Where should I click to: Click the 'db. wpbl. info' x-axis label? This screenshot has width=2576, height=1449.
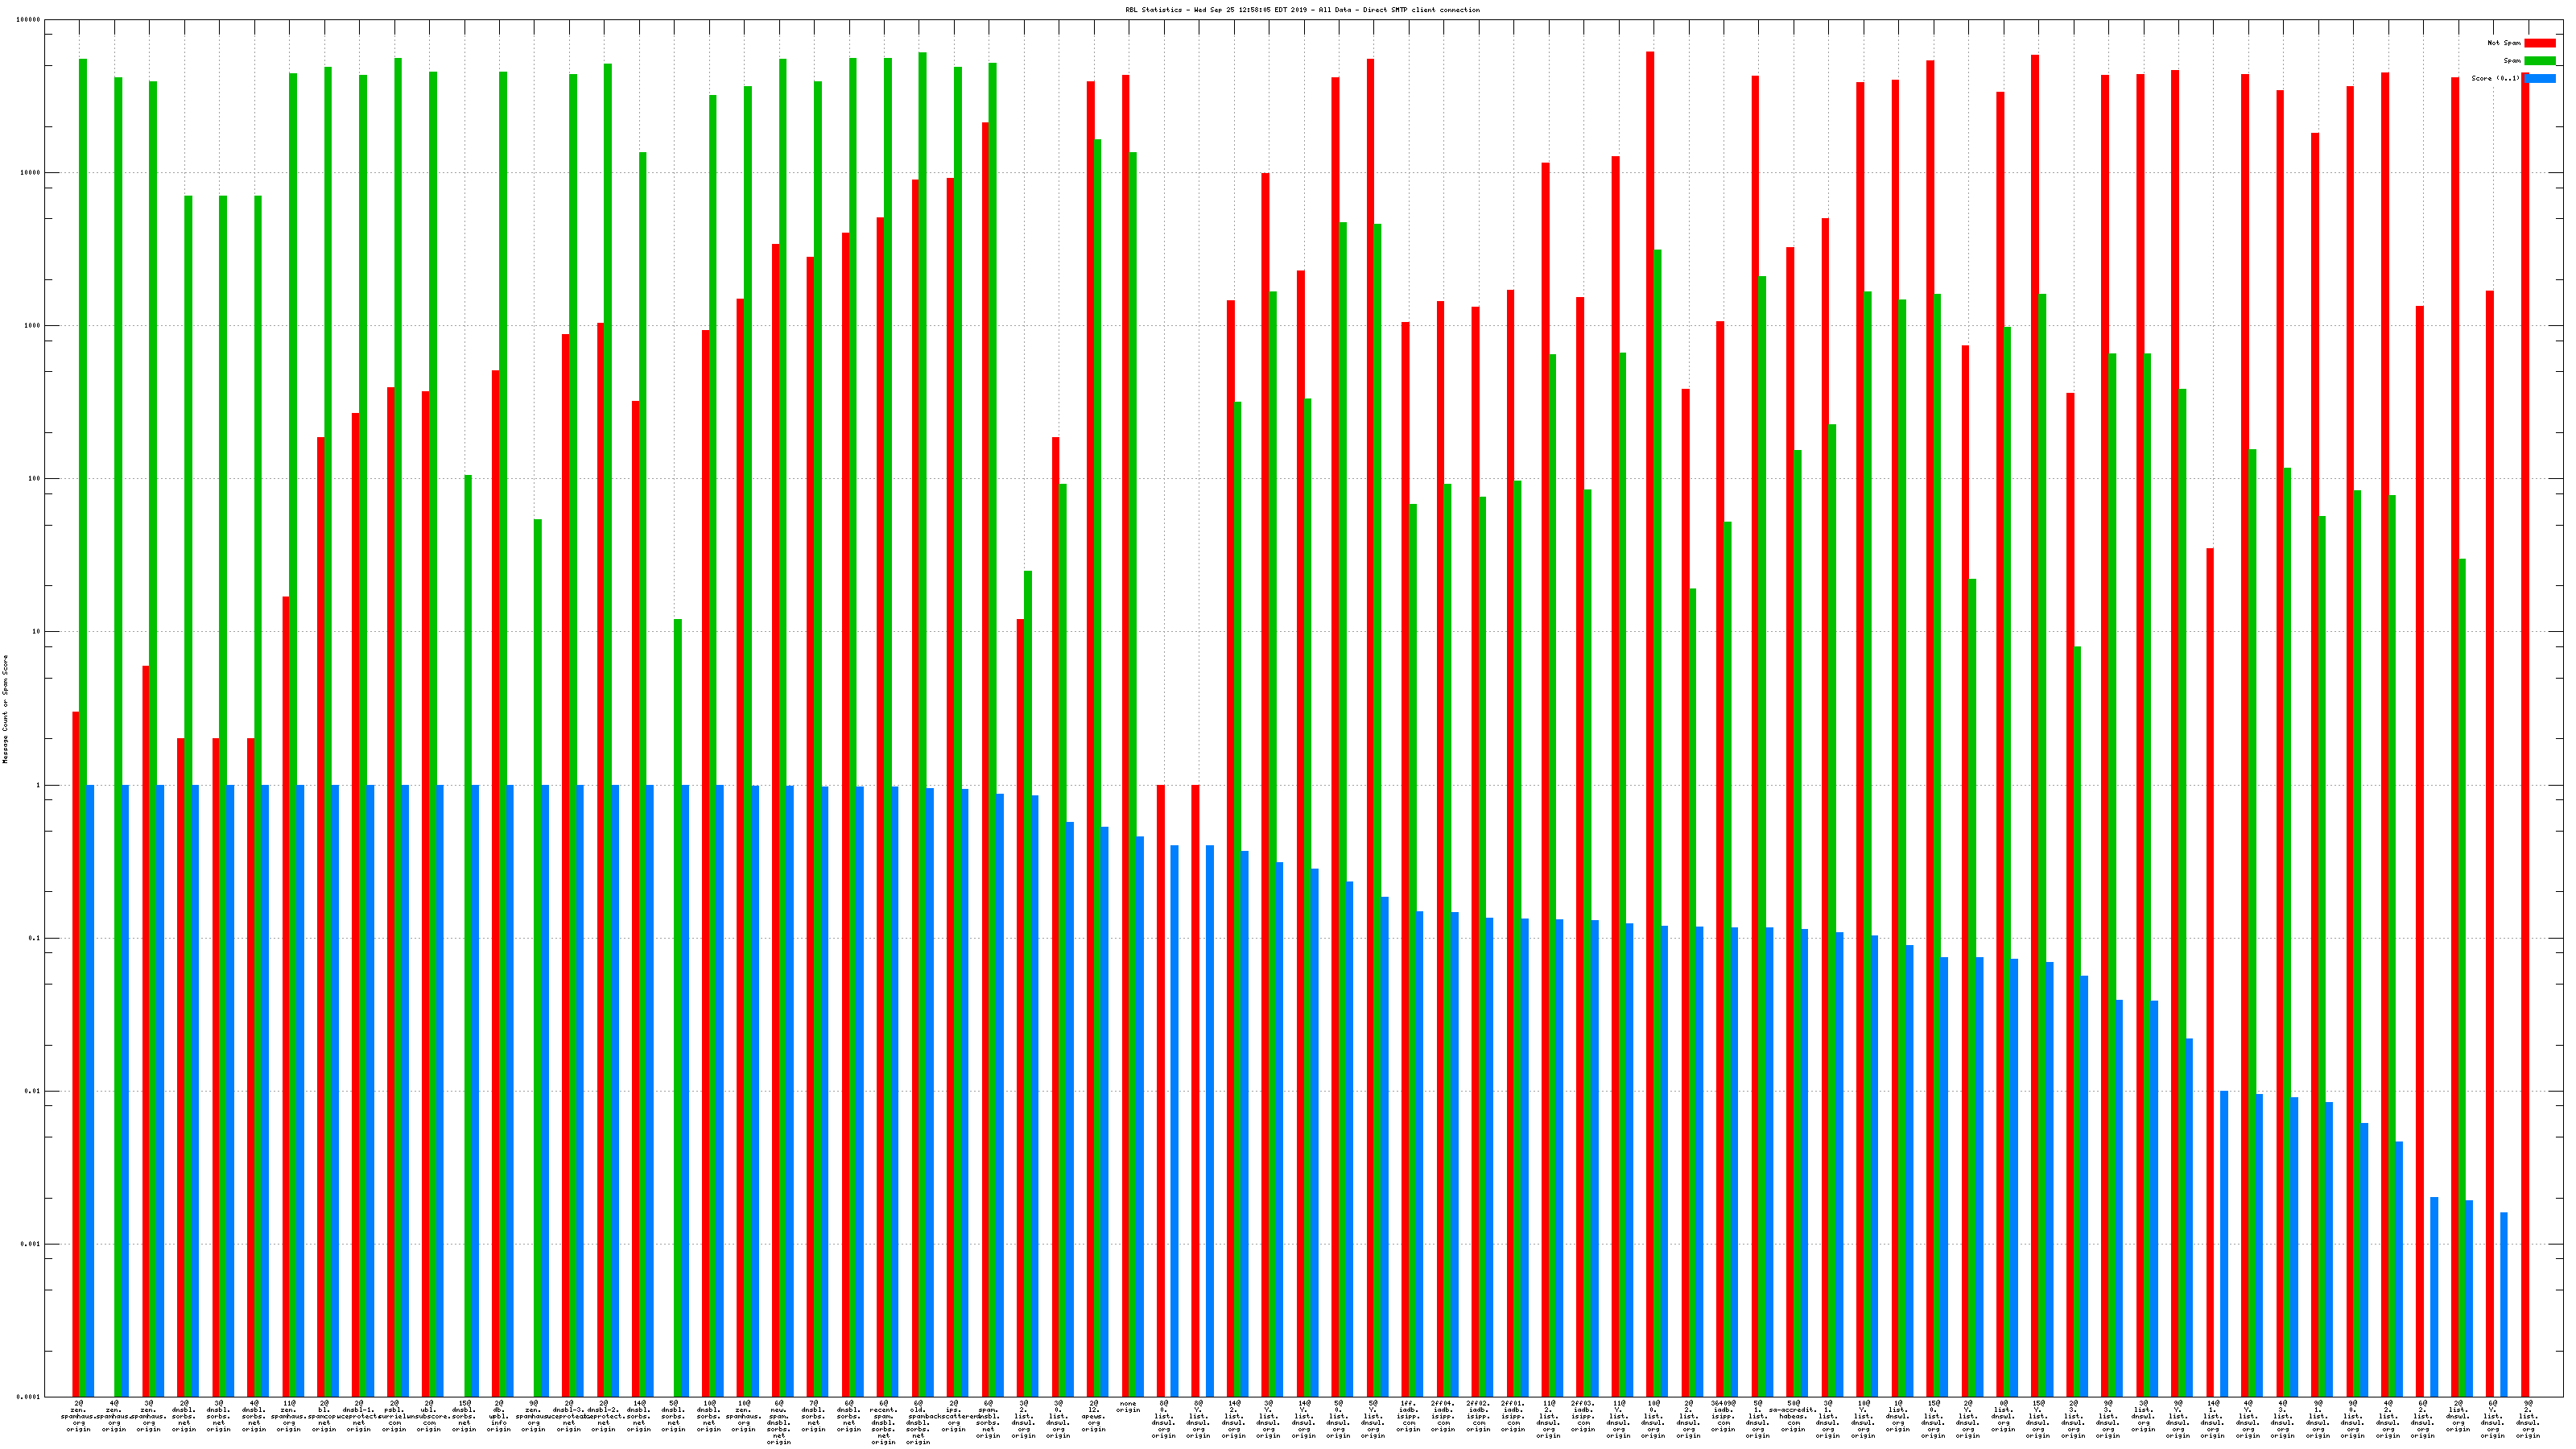[498, 1416]
